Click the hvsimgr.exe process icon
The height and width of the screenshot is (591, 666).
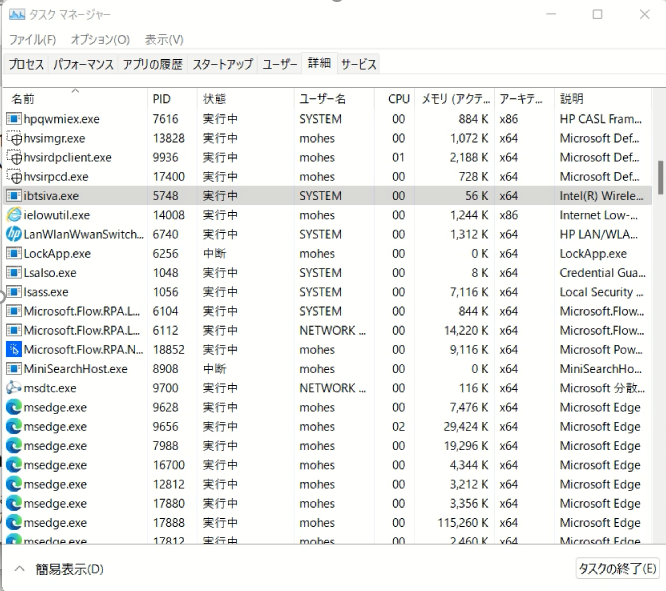(14, 138)
